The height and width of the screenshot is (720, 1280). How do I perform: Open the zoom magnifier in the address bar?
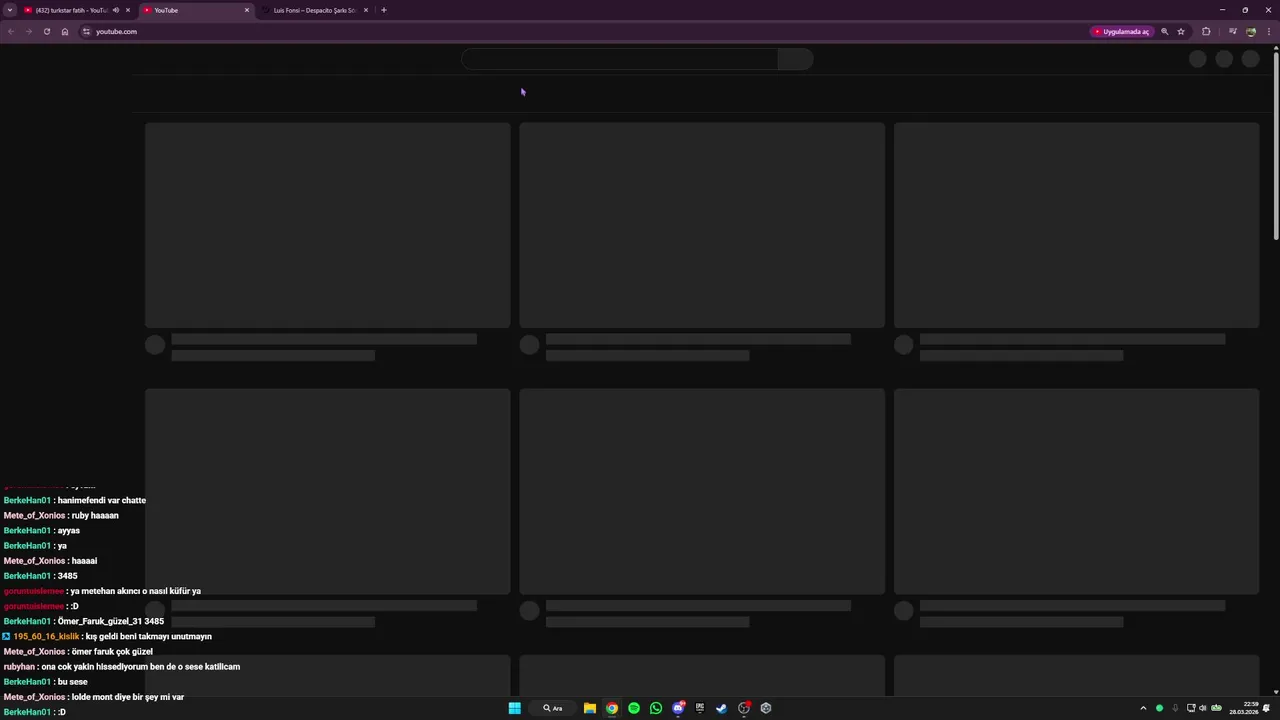pos(1164,31)
